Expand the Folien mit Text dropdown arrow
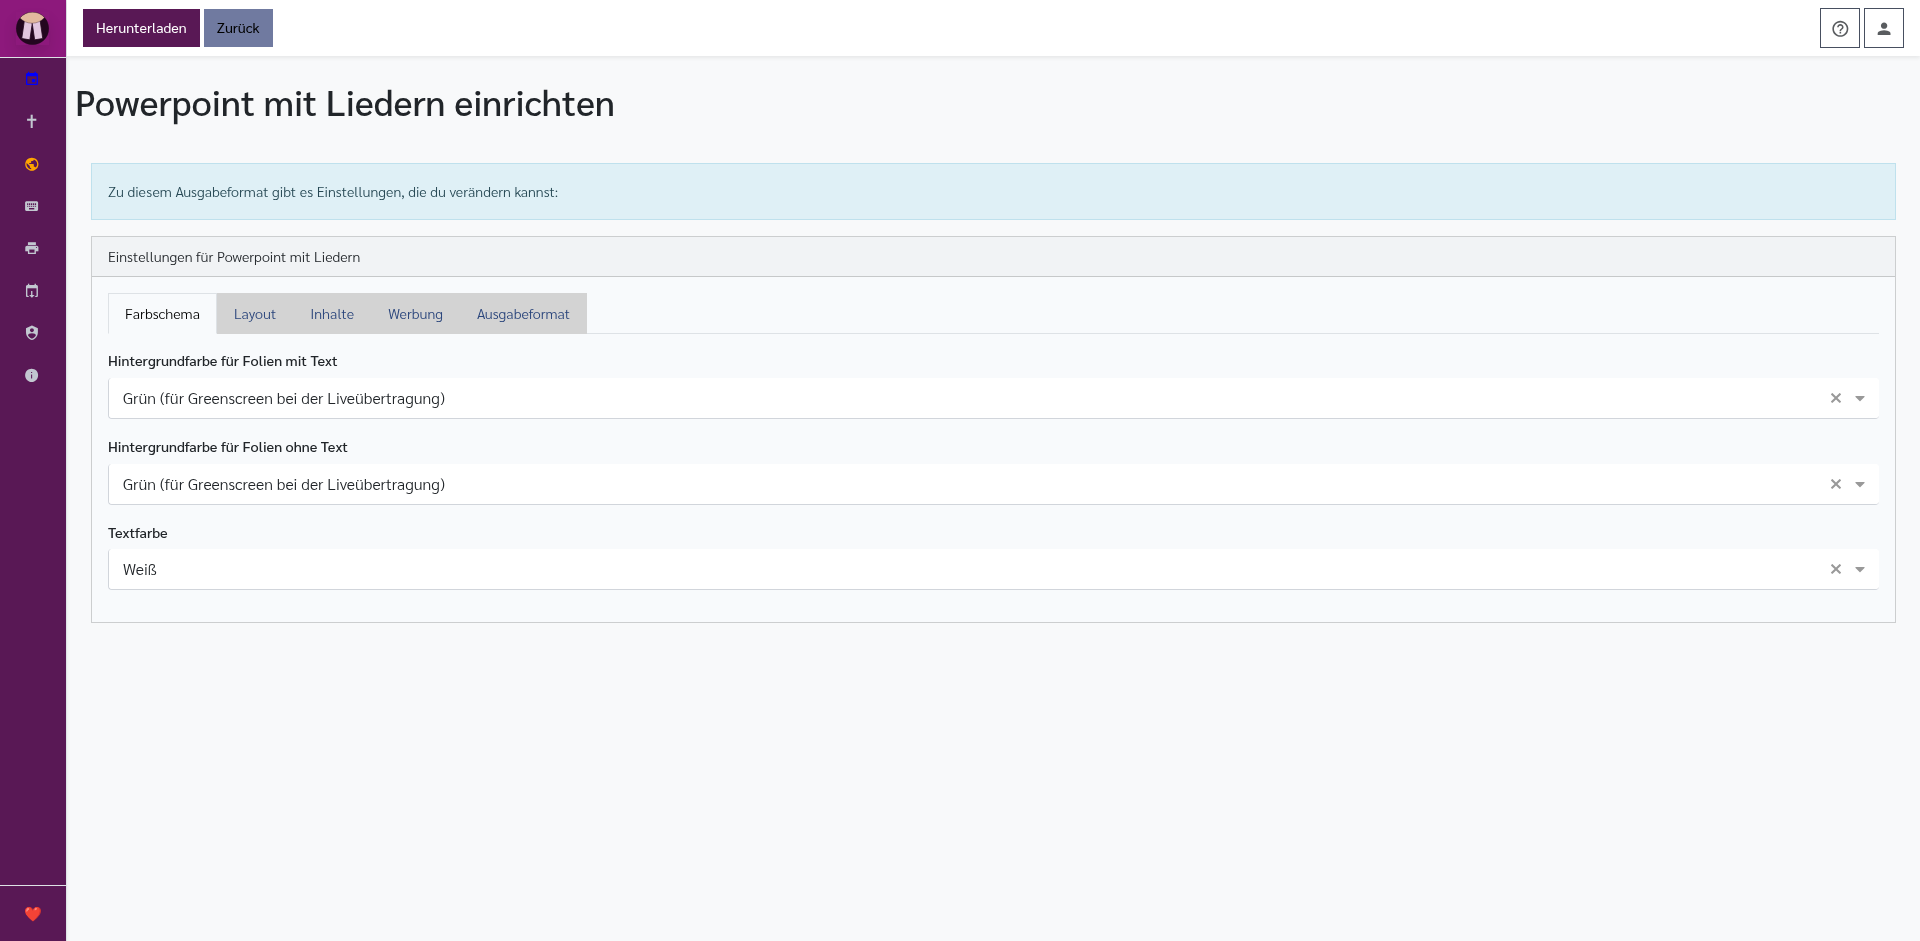1920x941 pixels. pyautogui.click(x=1860, y=399)
